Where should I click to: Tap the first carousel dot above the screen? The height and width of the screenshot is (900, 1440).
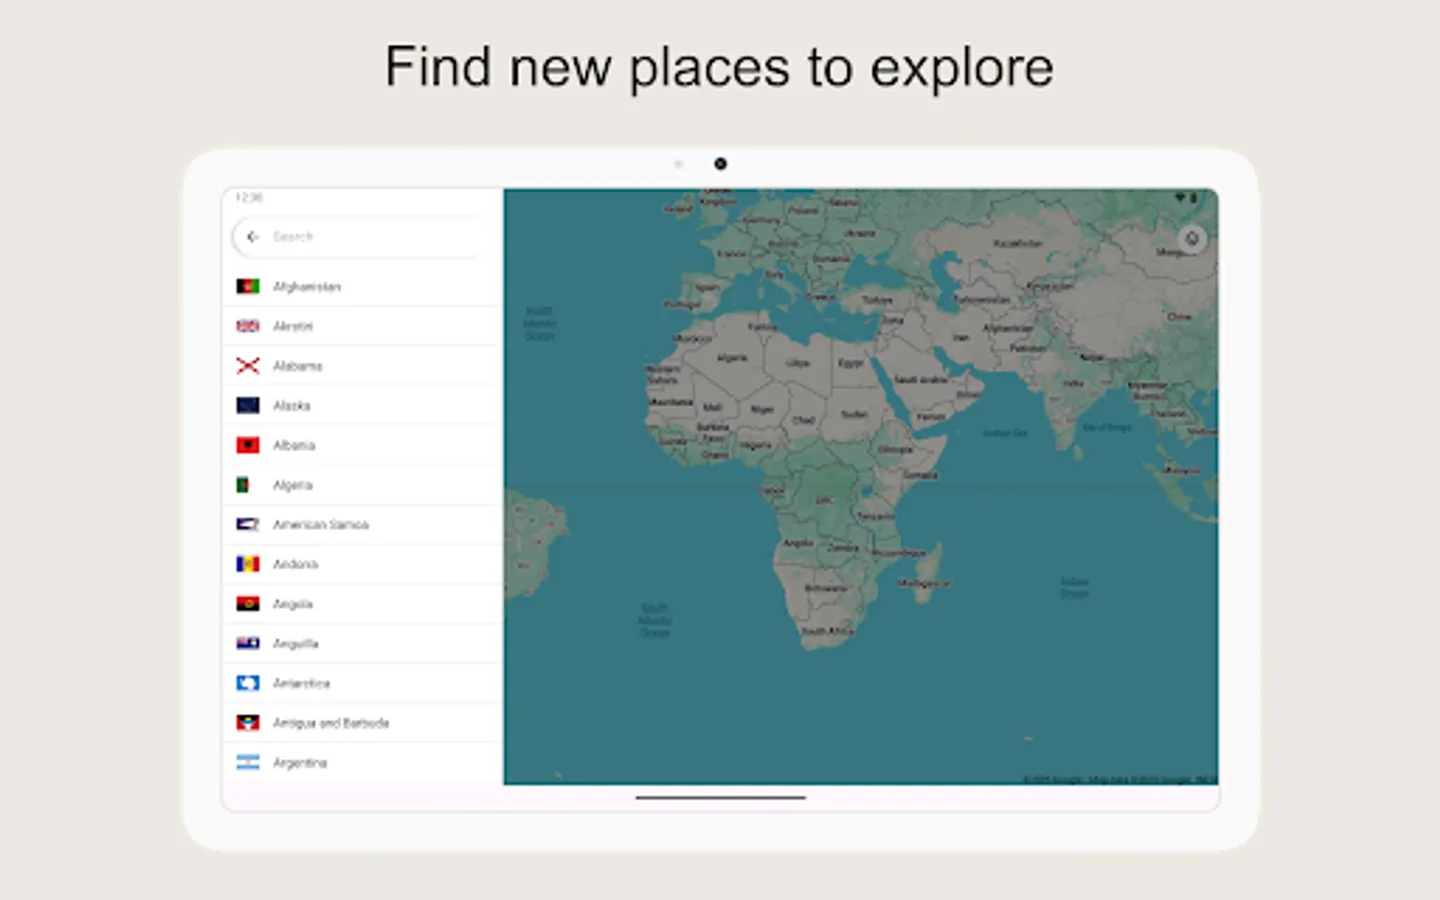[x=680, y=163]
